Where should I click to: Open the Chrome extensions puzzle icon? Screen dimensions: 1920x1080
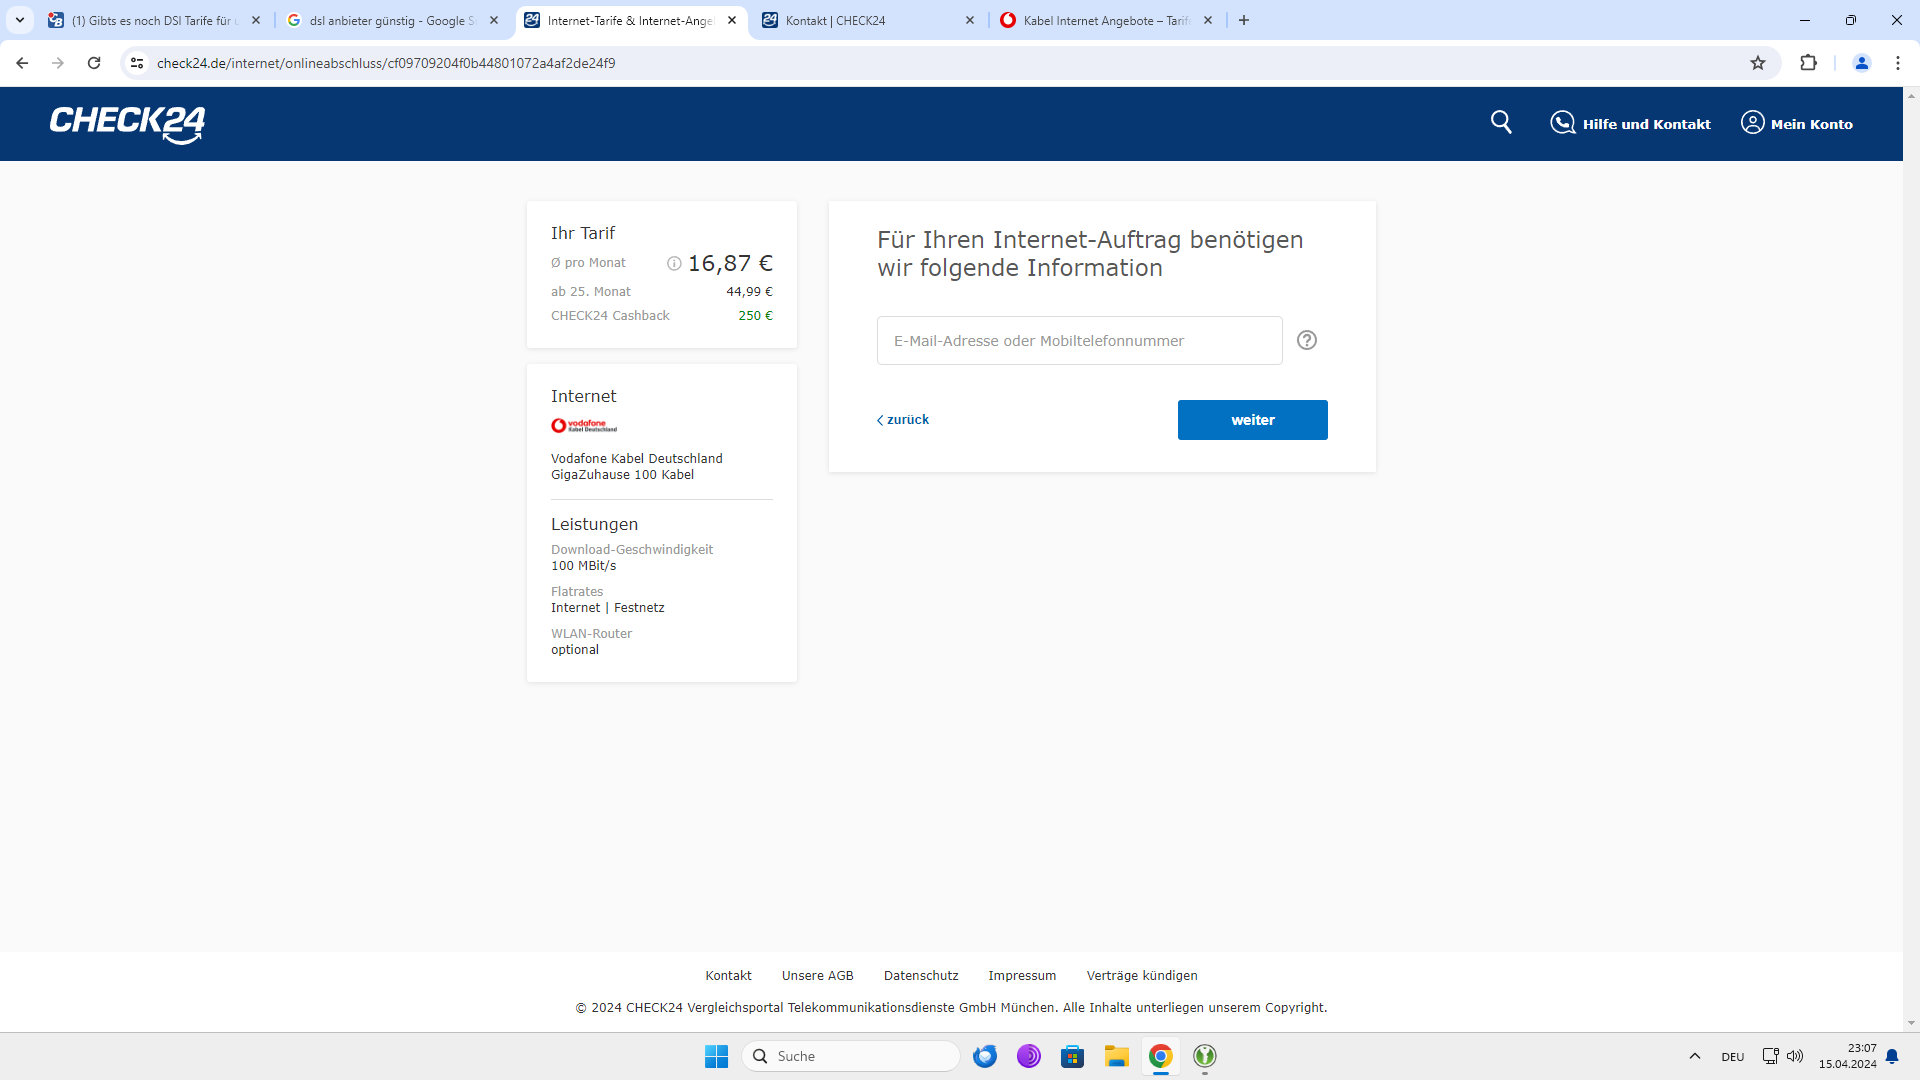pyautogui.click(x=1808, y=63)
